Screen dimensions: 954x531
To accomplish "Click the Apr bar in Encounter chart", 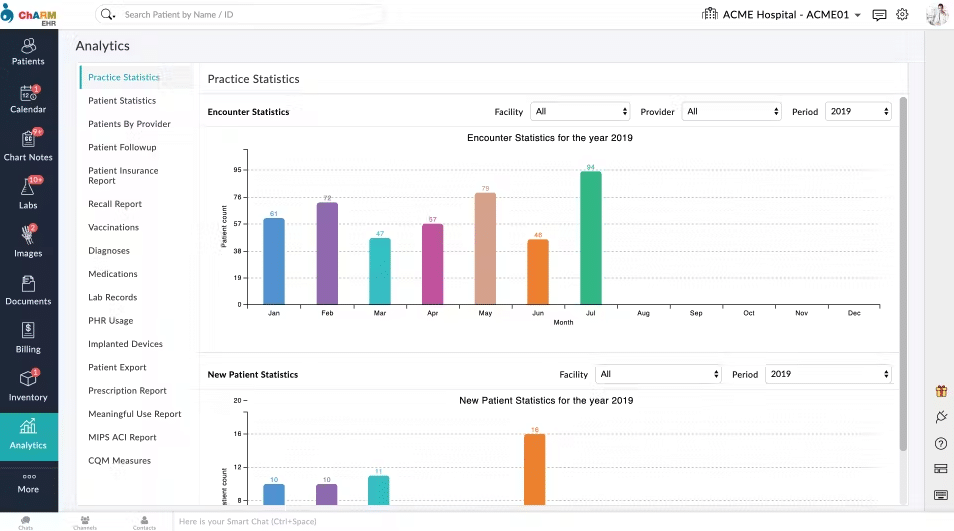I will 433,264.
